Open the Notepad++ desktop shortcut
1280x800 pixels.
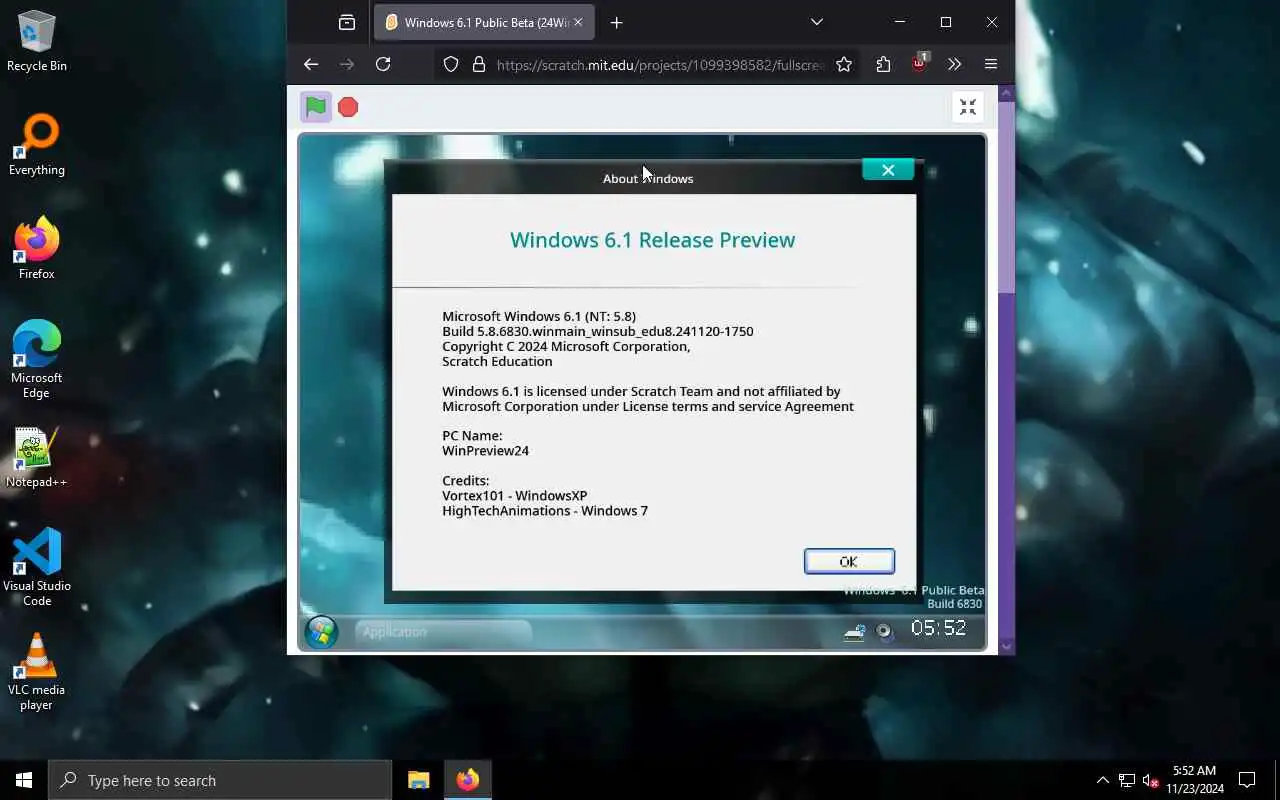click(x=37, y=457)
